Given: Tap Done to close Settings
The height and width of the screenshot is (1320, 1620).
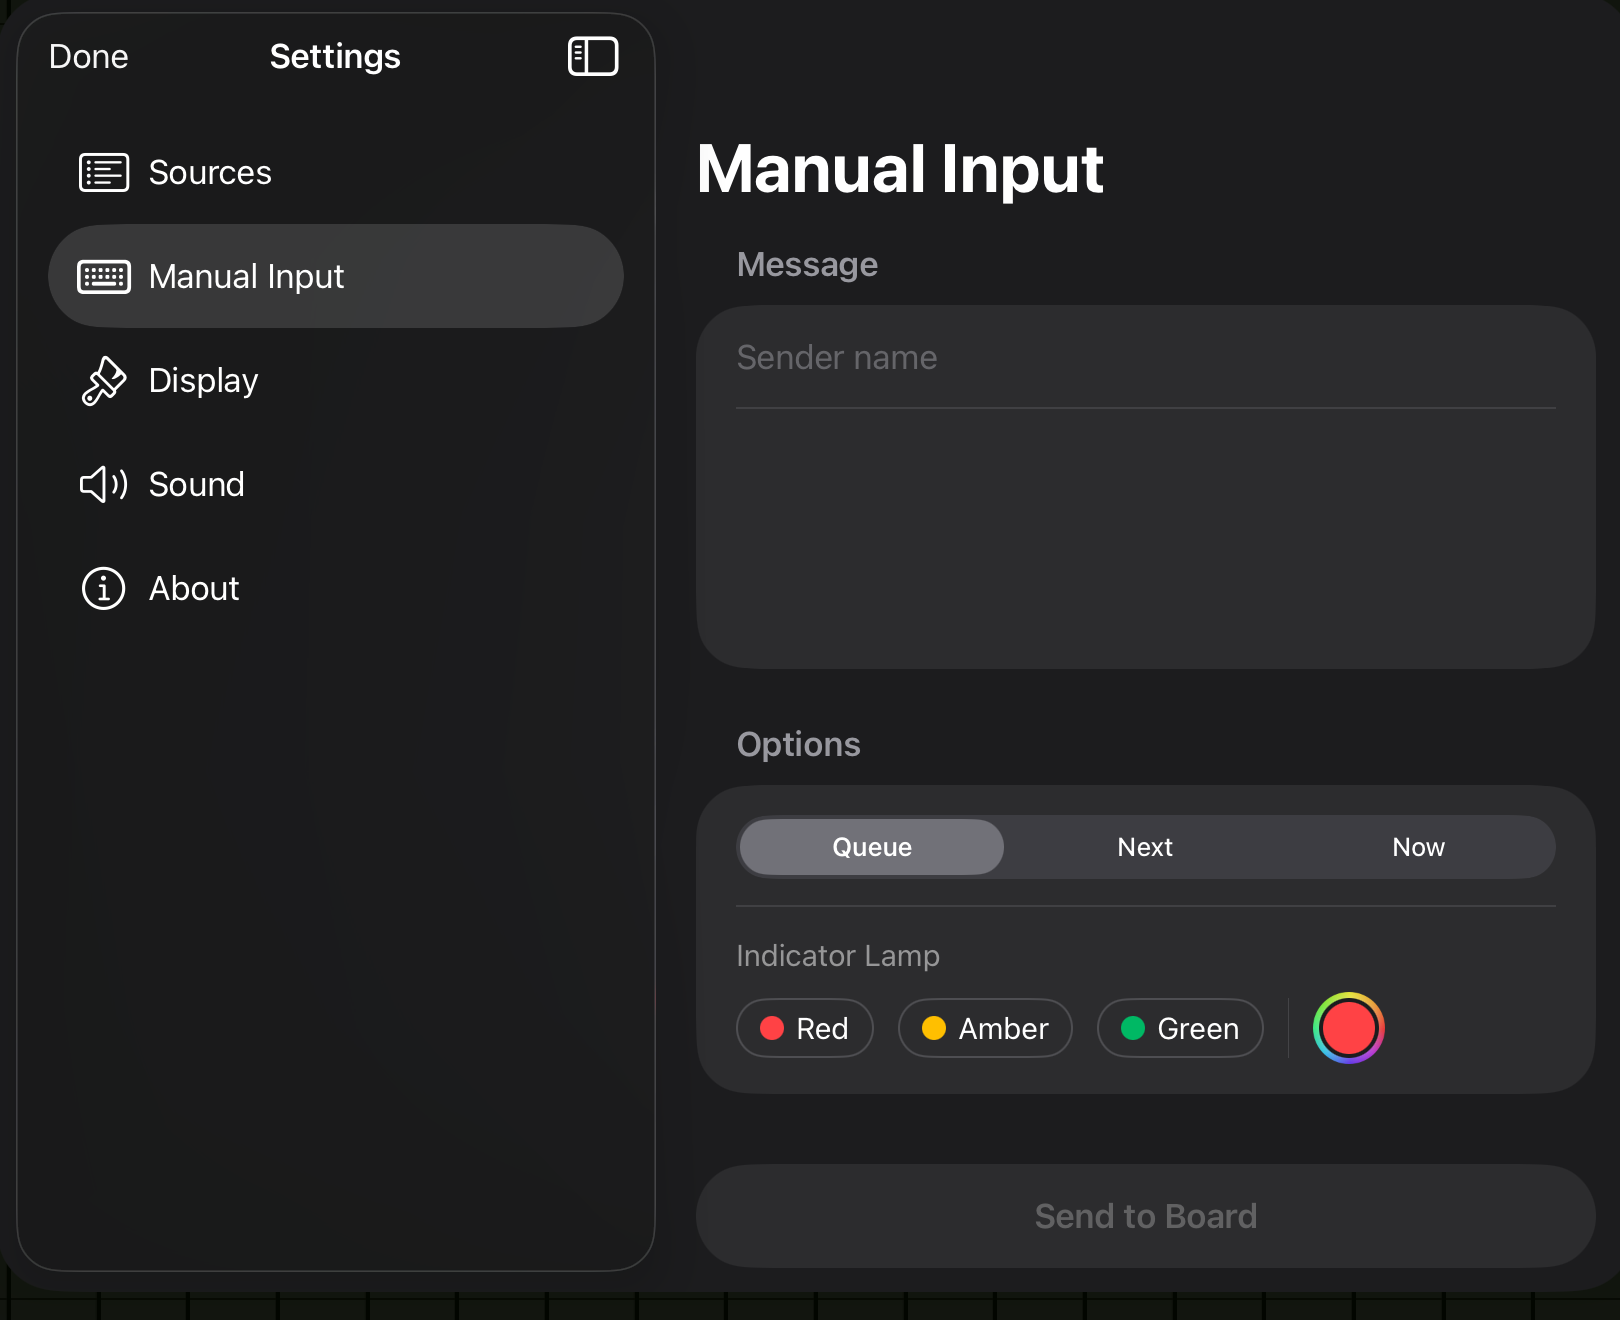Looking at the screenshot, I should [x=88, y=57].
